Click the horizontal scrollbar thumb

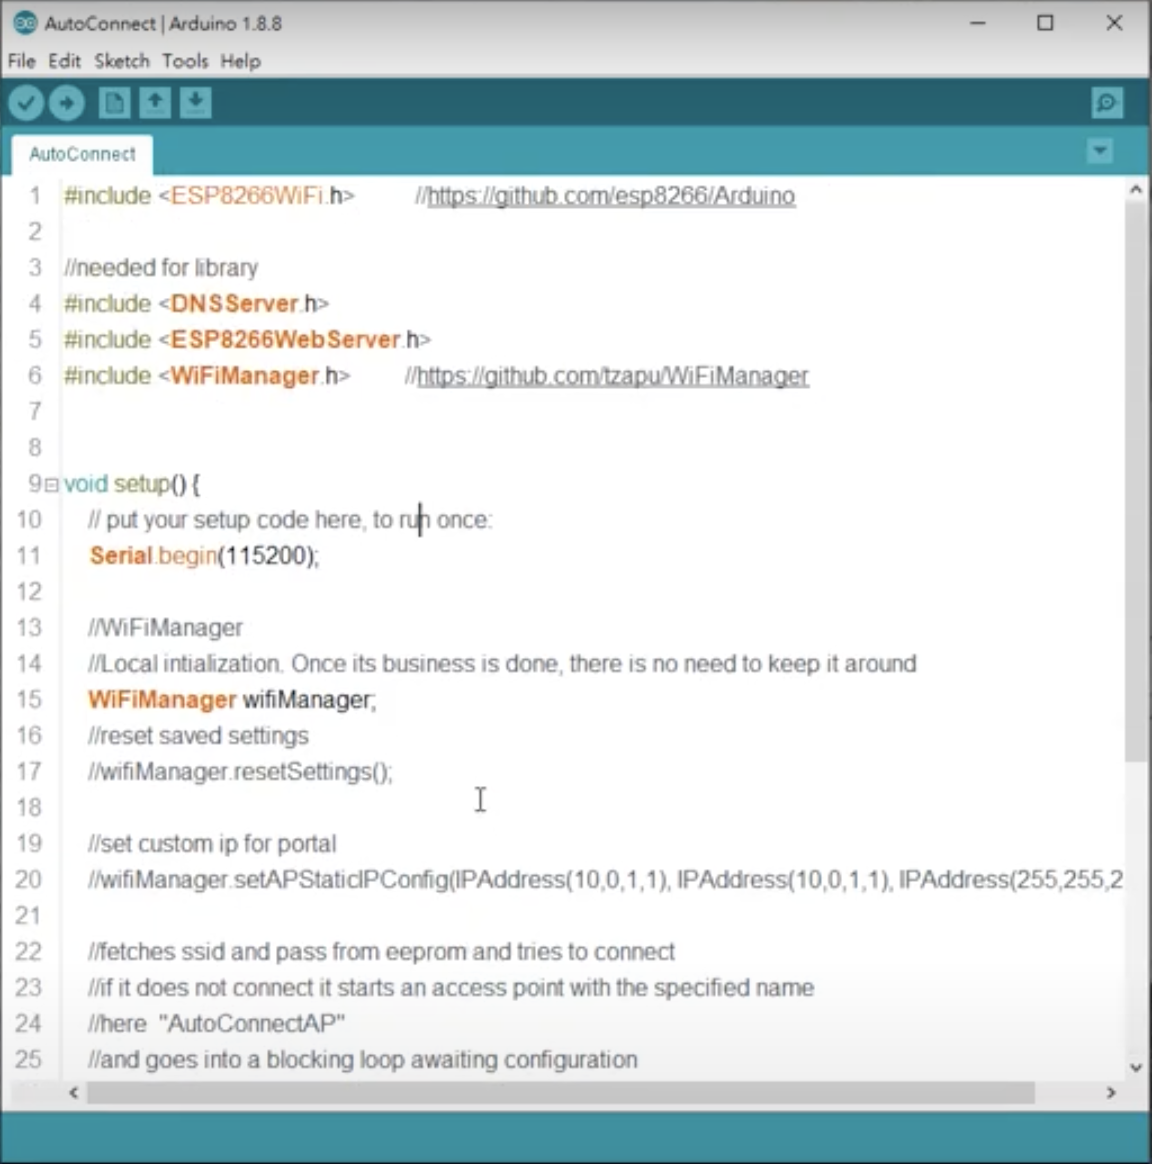point(560,1092)
